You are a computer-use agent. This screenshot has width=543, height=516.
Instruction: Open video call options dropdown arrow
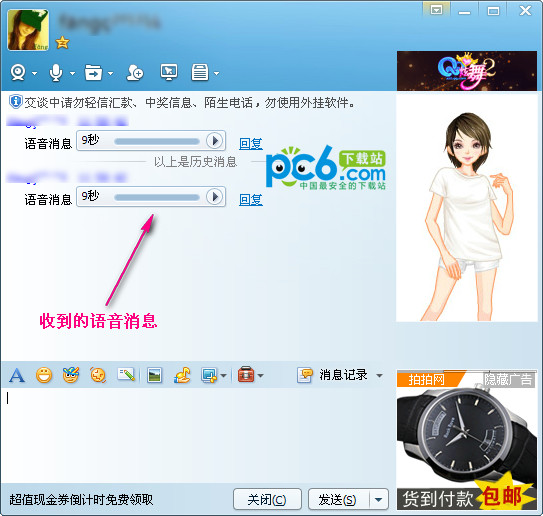click(34, 73)
